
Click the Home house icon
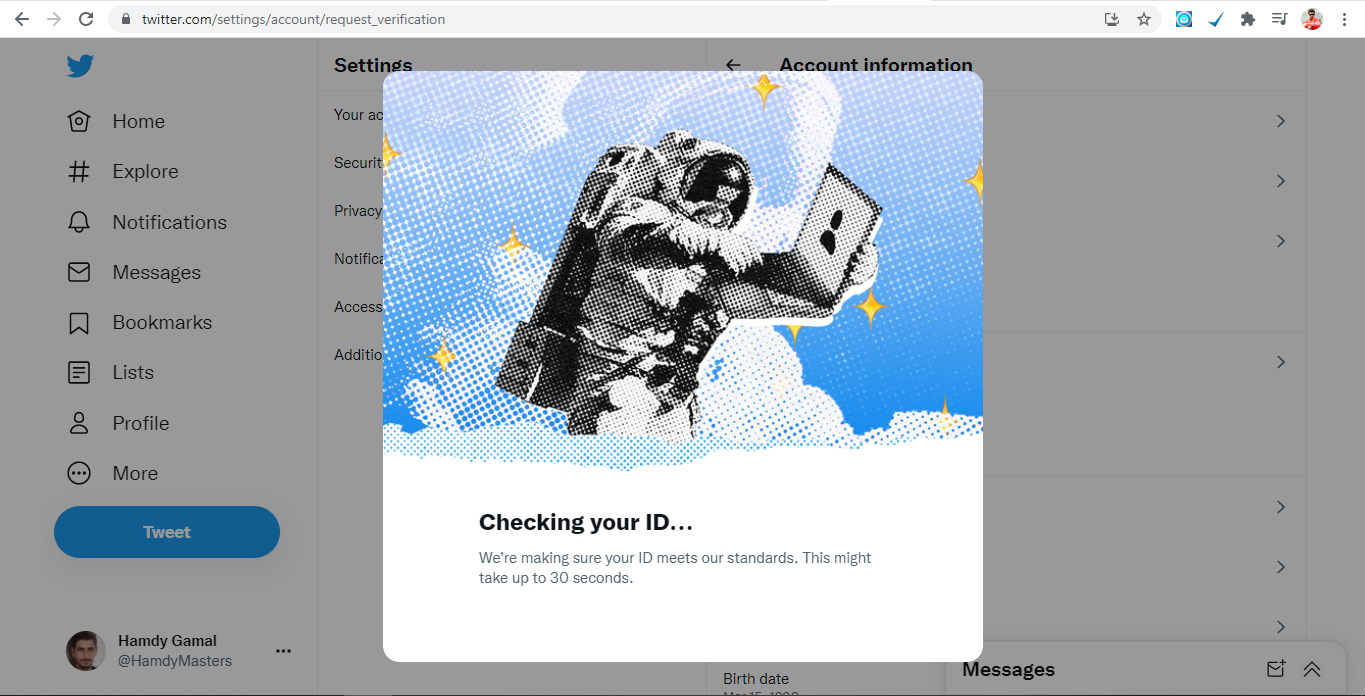coord(79,121)
